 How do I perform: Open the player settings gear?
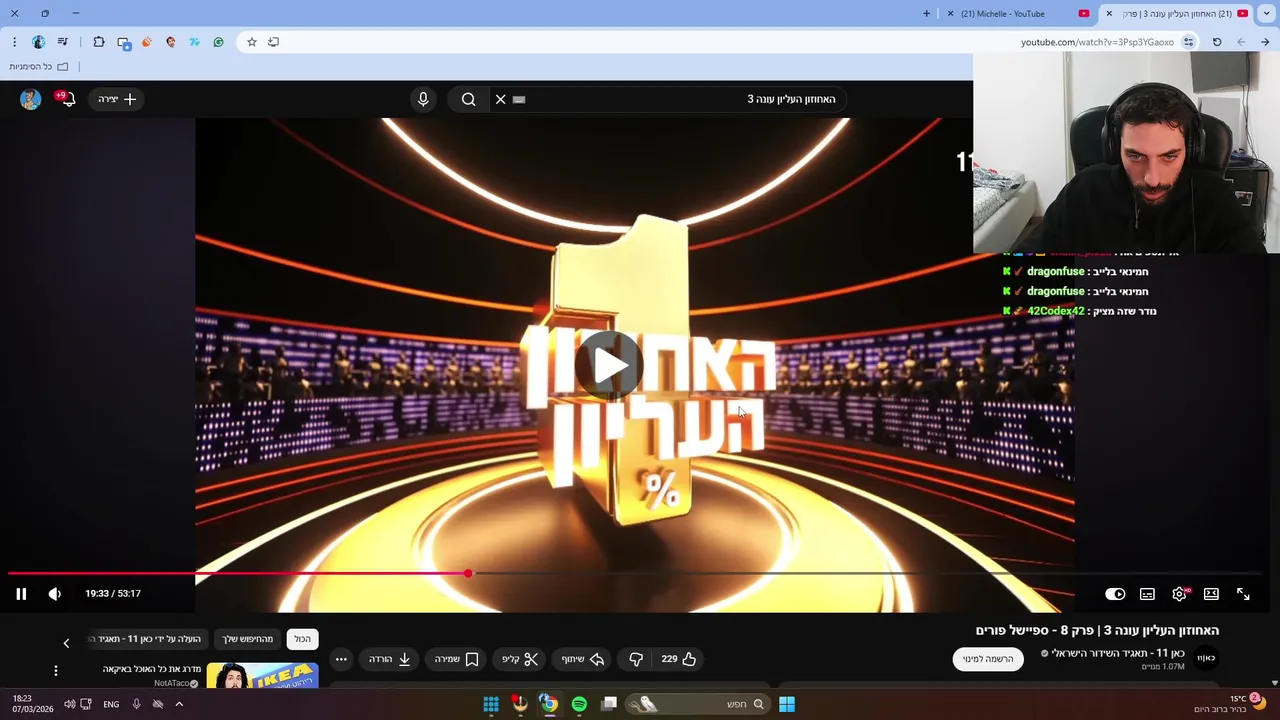tap(1180, 594)
